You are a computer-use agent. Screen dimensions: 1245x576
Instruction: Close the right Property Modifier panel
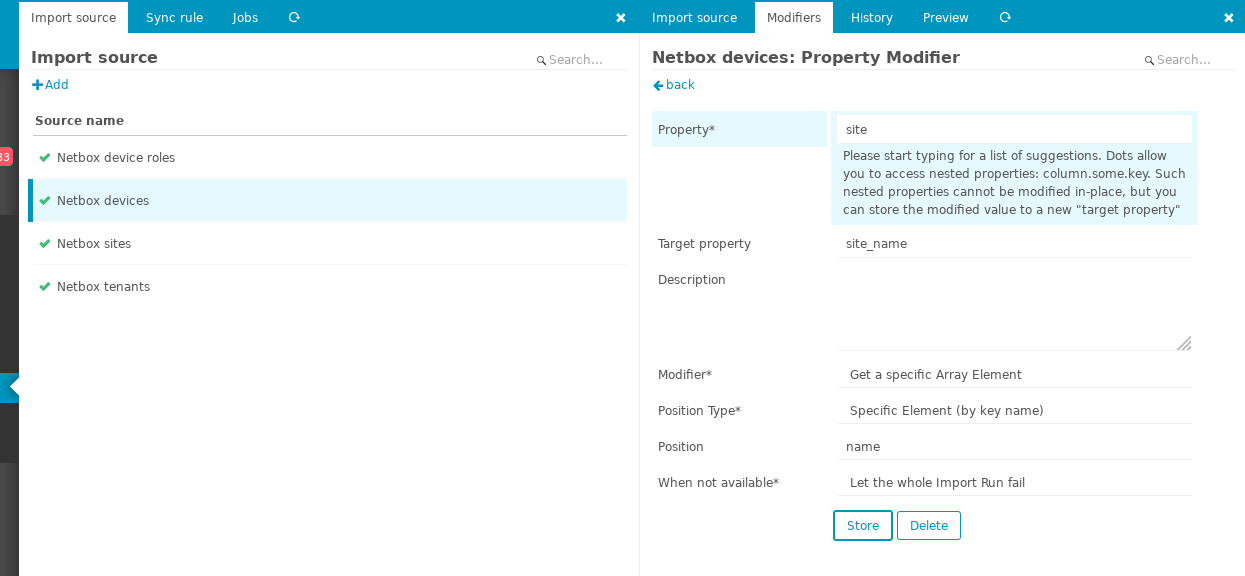pyautogui.click(x=1229, y=18)
